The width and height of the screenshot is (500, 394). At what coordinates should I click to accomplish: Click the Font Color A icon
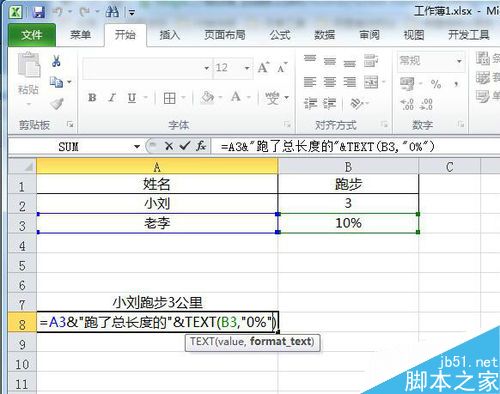pos(236,97)
